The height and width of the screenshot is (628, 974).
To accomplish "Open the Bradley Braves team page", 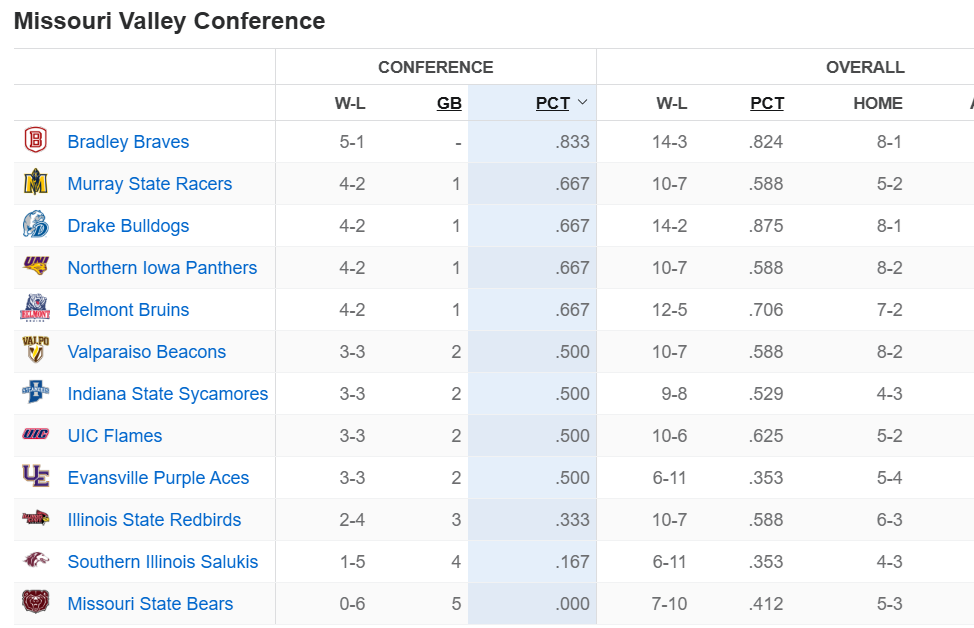I will click(x=128, y=142).
